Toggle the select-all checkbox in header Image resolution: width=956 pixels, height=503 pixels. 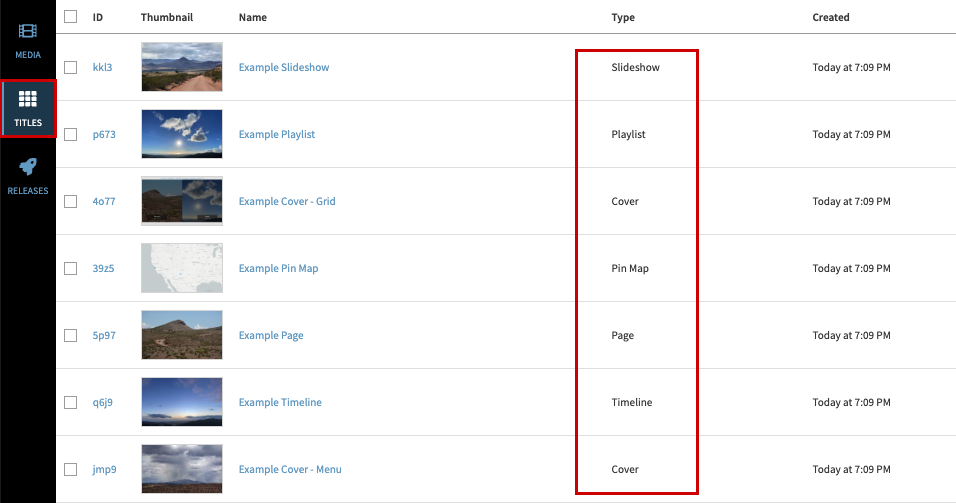(x=71, y=16)
